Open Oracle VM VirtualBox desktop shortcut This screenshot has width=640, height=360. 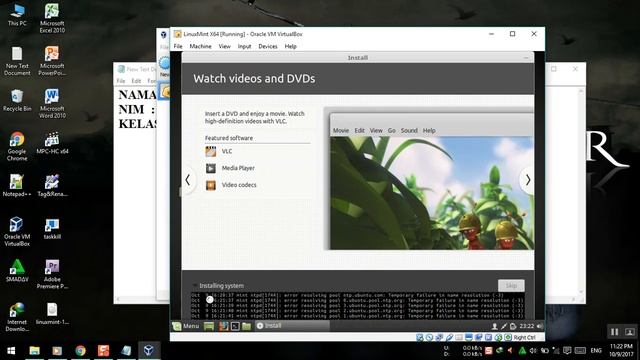click(x=17, y=231)
